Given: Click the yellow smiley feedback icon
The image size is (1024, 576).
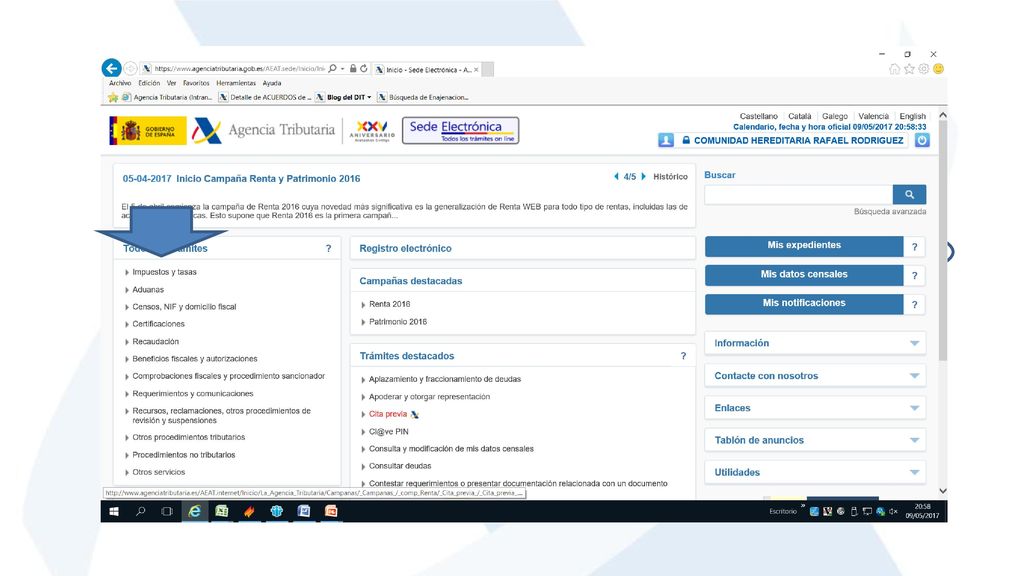Looking at the screenshot, I should (x=938, y=69).
